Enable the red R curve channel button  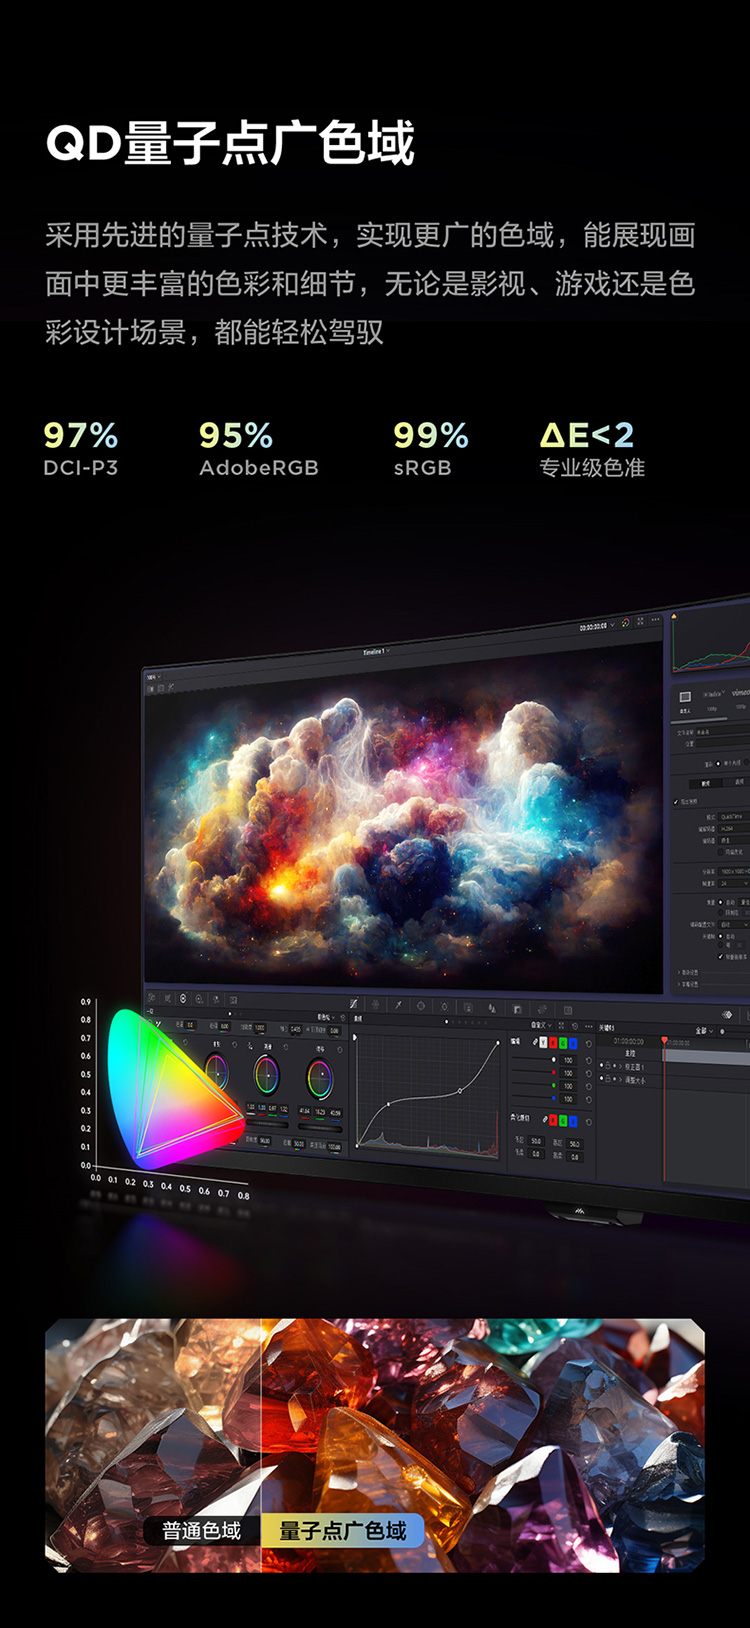point(553,1043)
